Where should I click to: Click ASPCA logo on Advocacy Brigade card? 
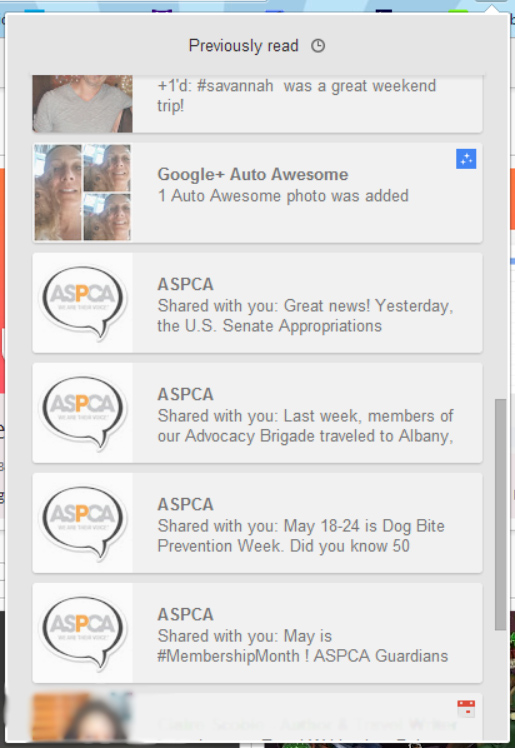click(x=83, y=413)
